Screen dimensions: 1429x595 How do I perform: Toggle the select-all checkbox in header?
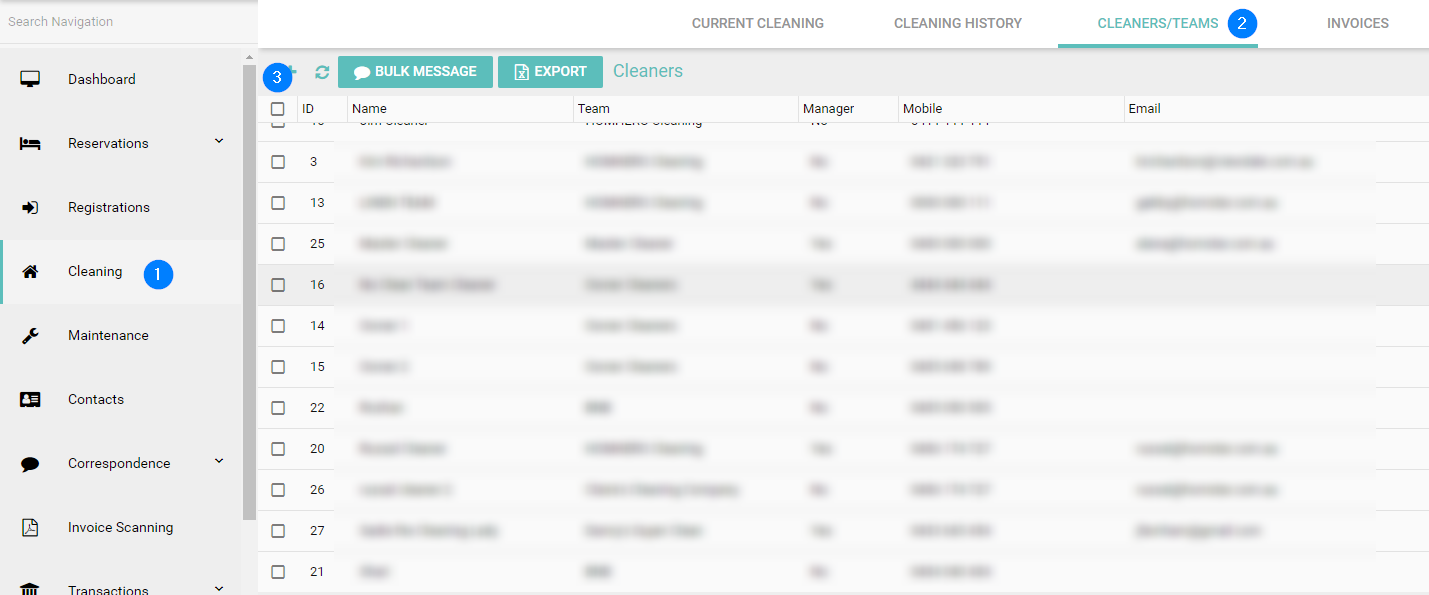pyautogui.click(x=278, y=109)
